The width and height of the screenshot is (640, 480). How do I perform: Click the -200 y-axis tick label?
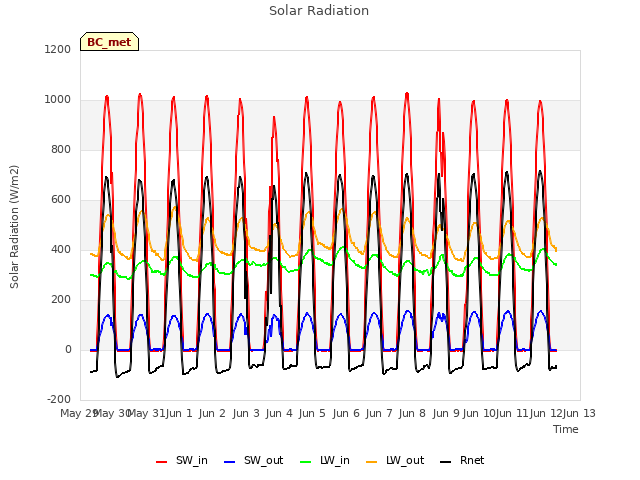tap(59, 400)
